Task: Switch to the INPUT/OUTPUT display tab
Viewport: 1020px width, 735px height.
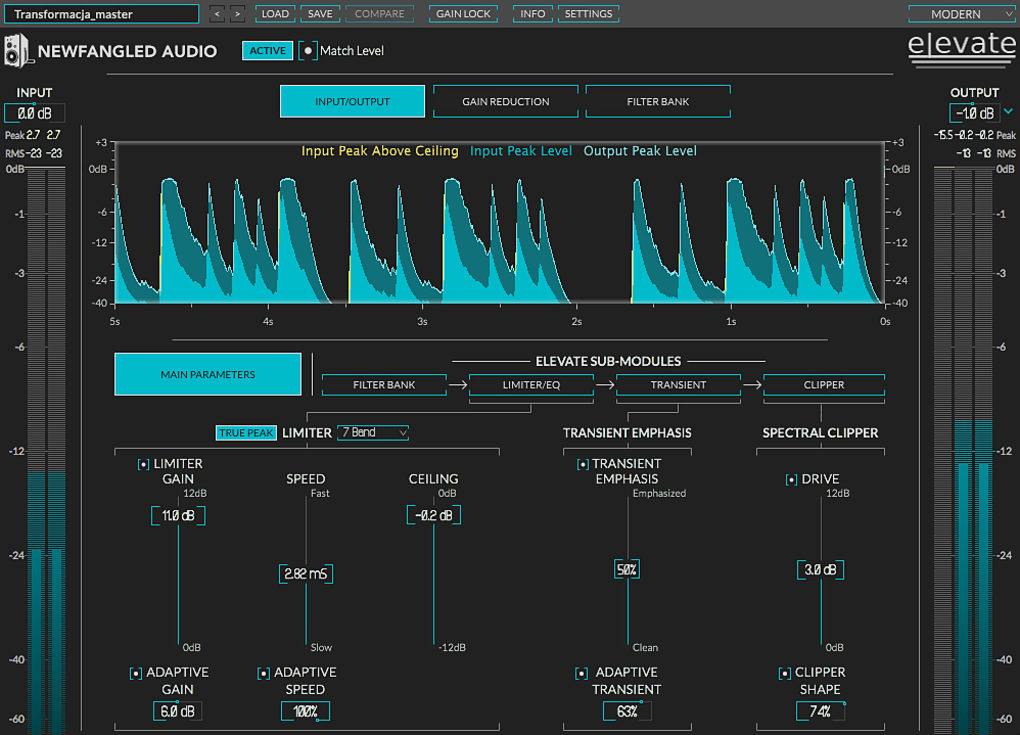Action: 353,101
